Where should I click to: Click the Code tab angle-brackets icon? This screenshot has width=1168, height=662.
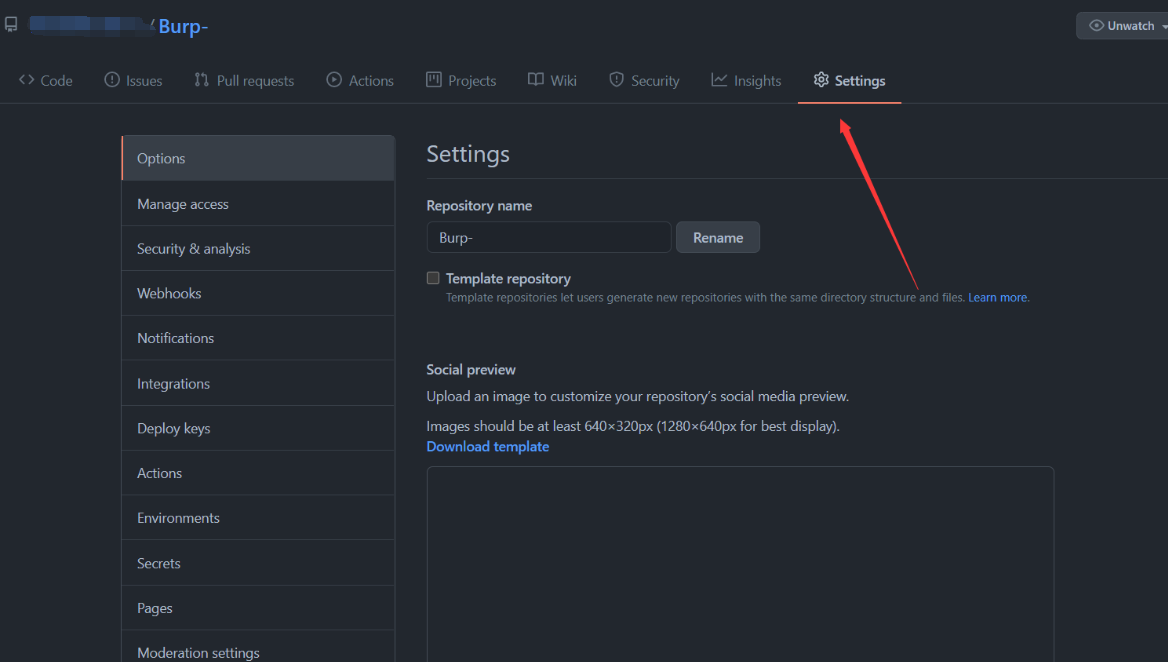[27, 80]
